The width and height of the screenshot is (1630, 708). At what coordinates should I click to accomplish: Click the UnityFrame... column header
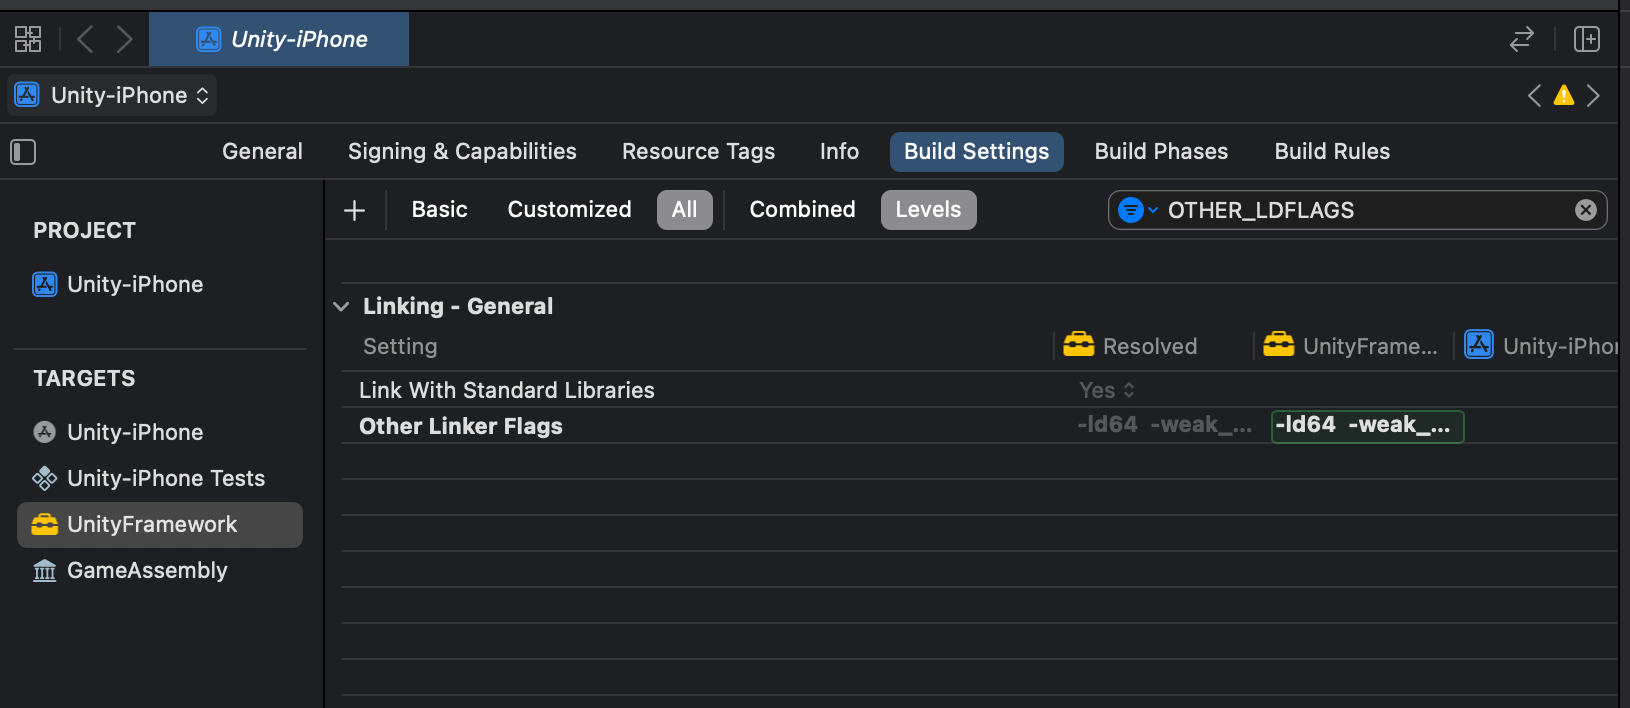point(1351,346)
